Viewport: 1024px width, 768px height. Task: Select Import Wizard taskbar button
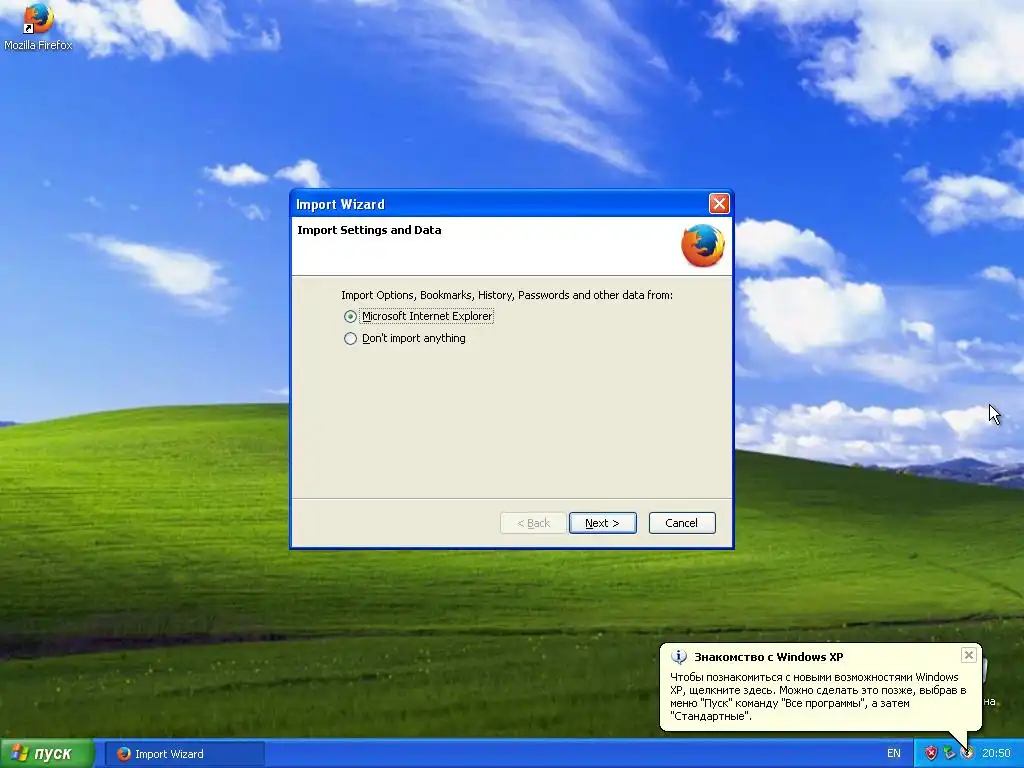185,754
